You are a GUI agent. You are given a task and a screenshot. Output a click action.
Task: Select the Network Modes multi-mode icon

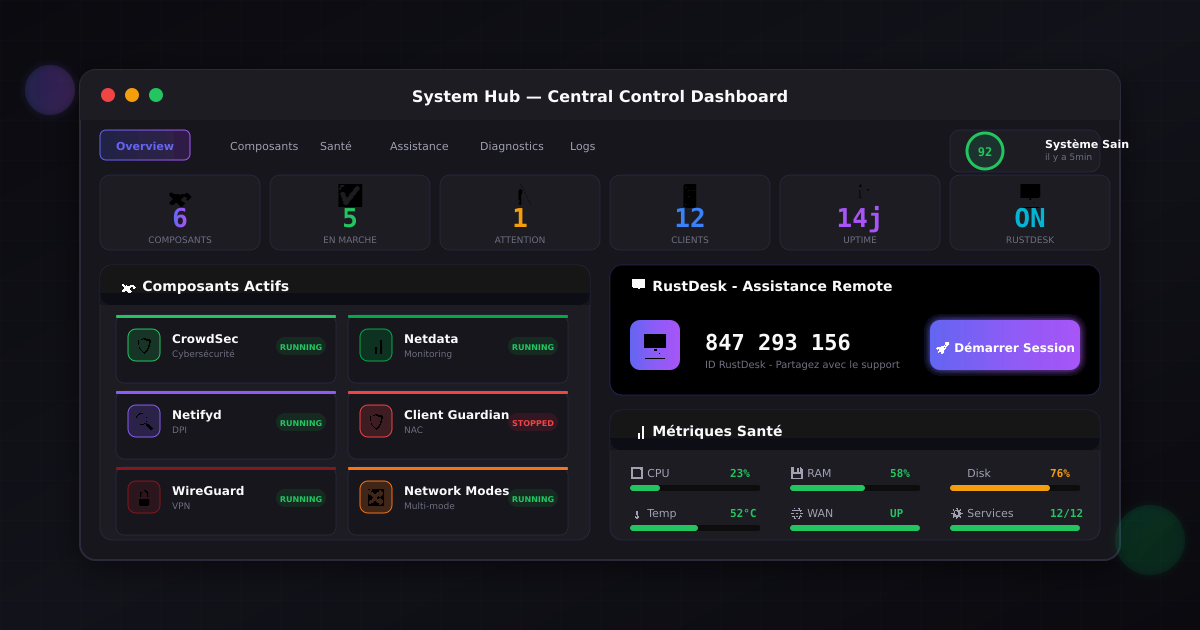click(x=376, y=497)
